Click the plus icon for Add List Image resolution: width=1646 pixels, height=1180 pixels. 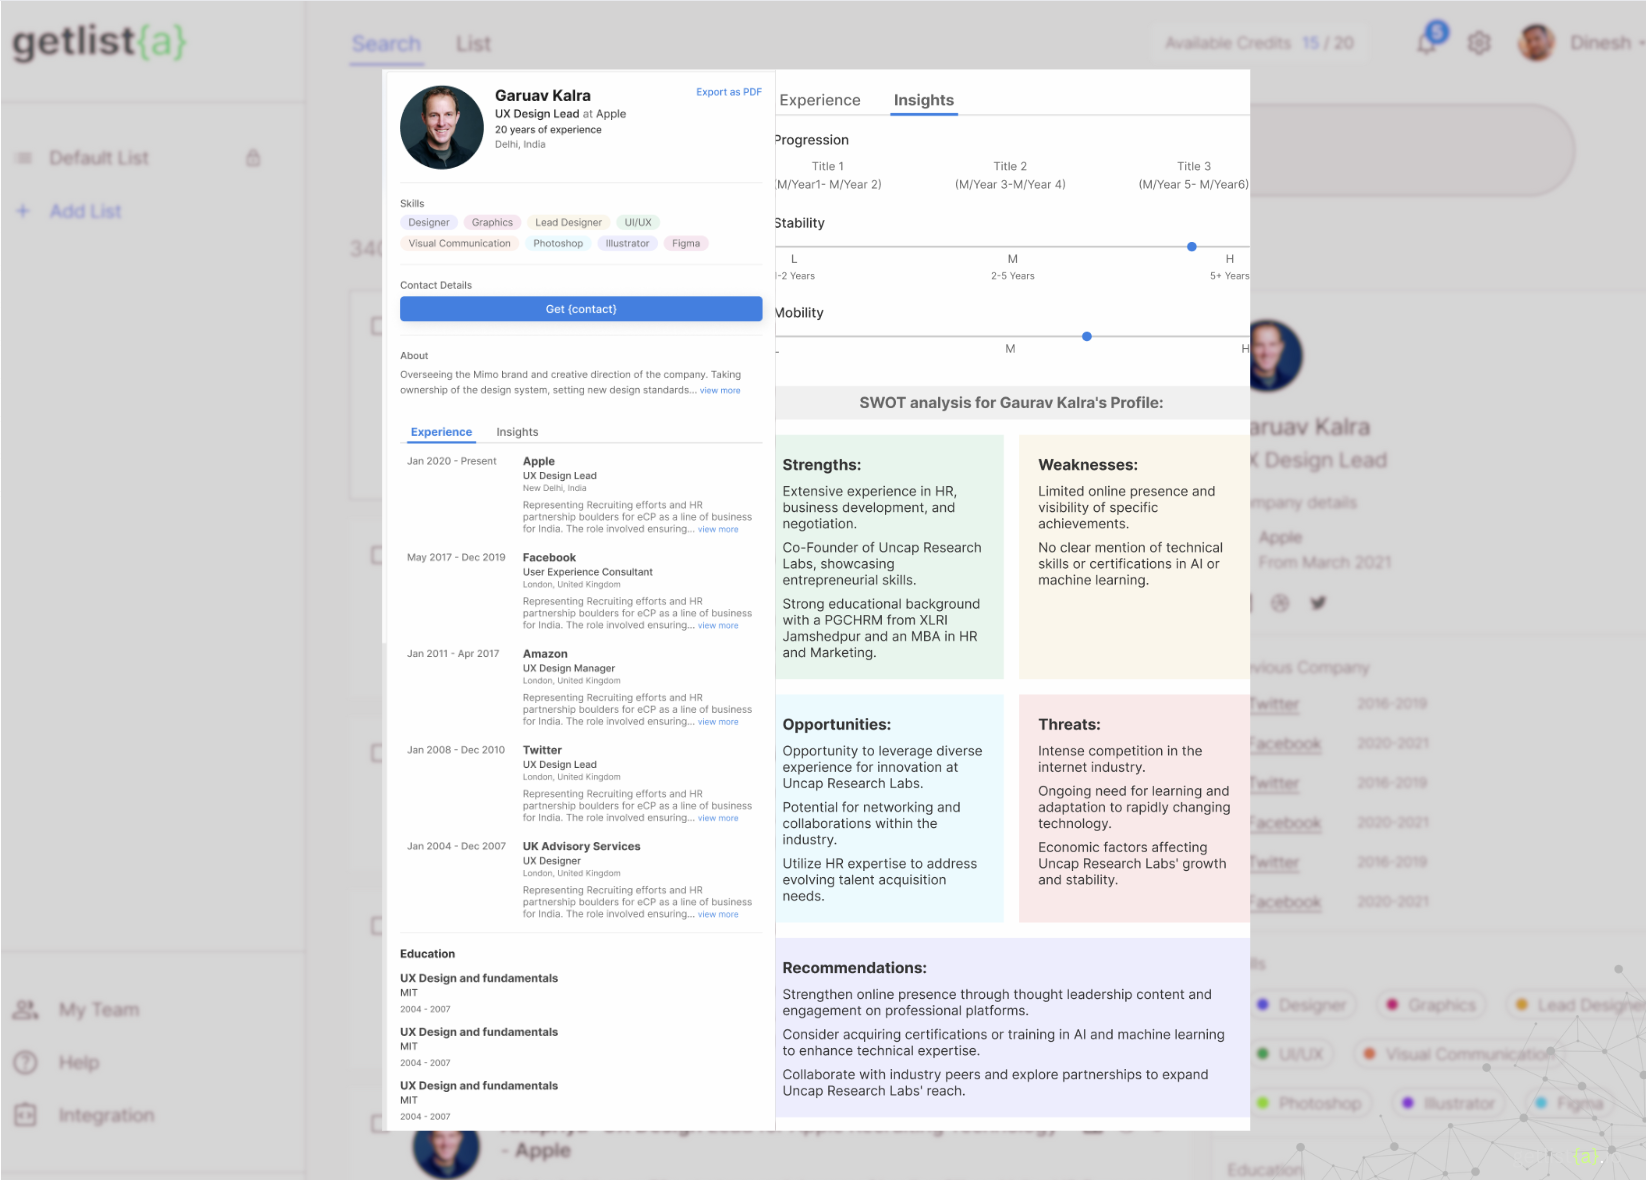23,211
